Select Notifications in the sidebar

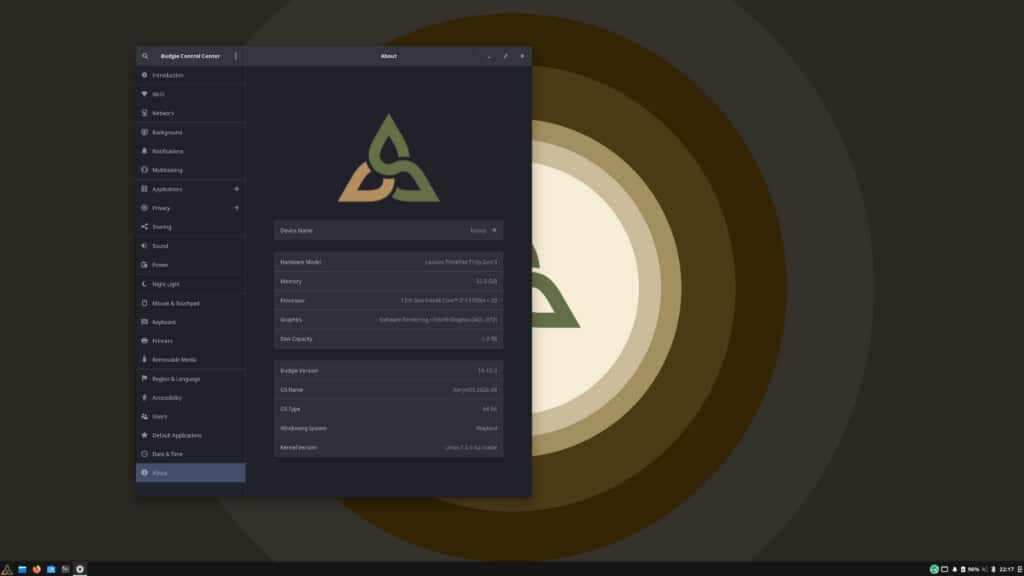coord(191,151)
